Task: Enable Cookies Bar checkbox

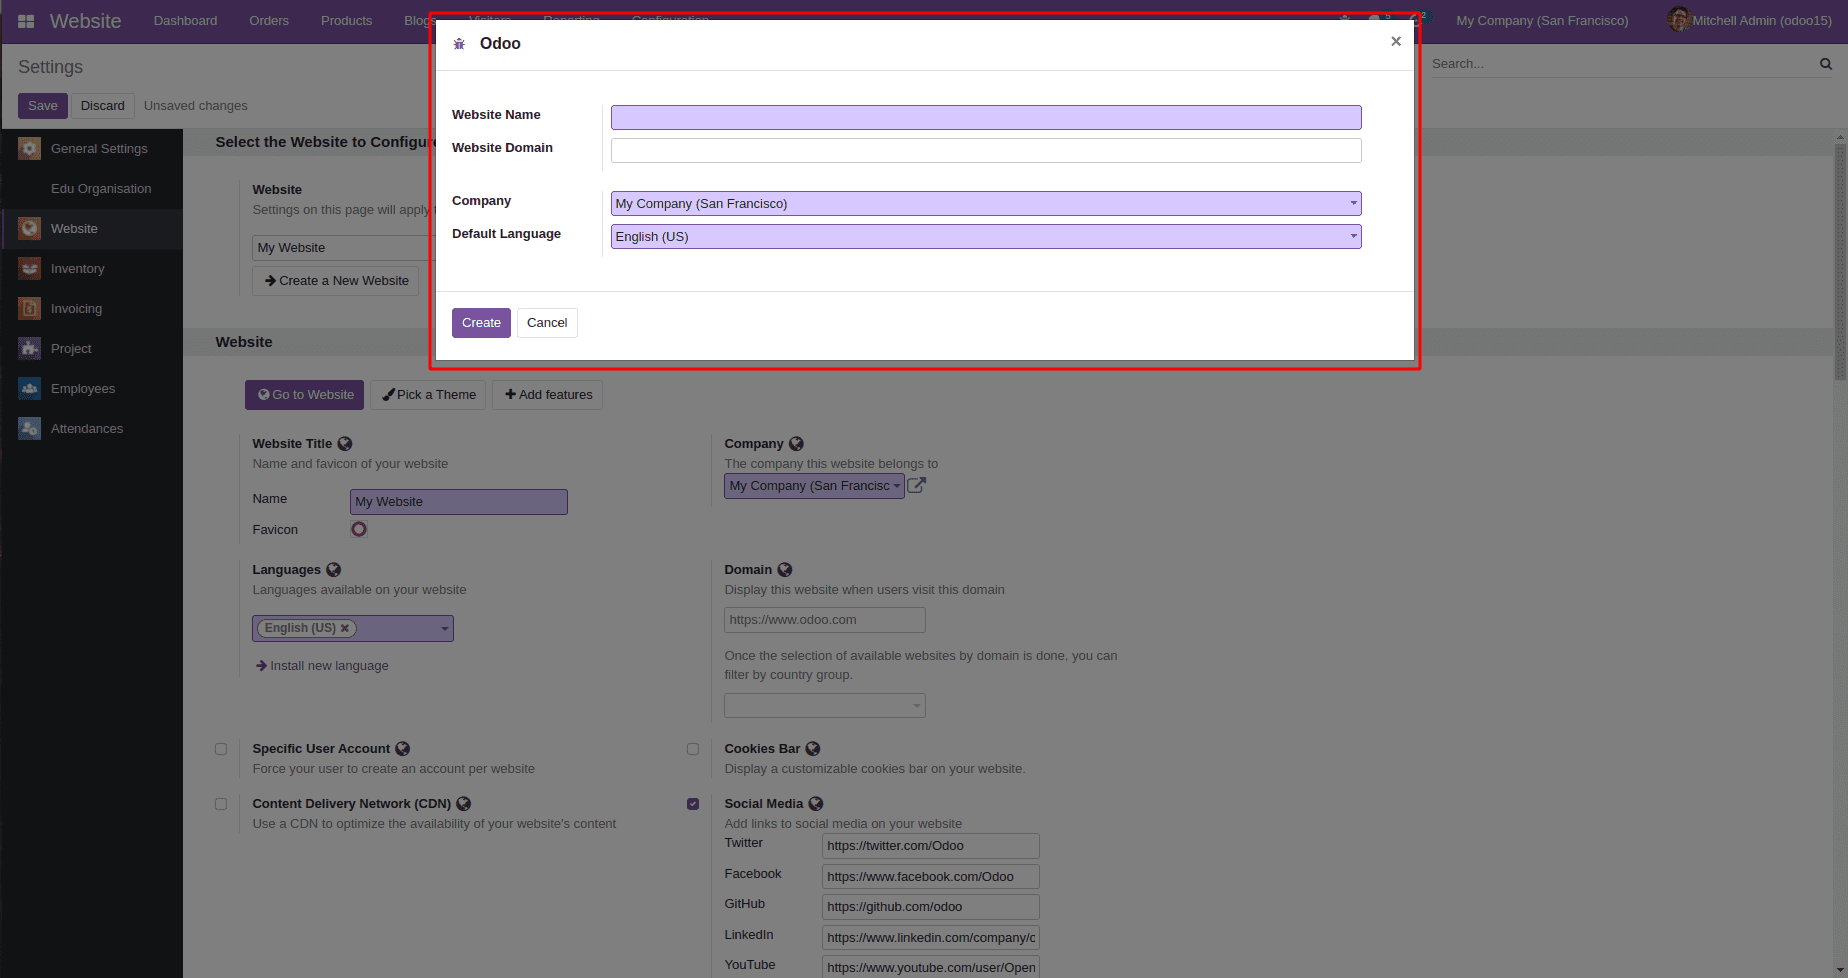Action: pyautogui.click(x=693, y=749)
